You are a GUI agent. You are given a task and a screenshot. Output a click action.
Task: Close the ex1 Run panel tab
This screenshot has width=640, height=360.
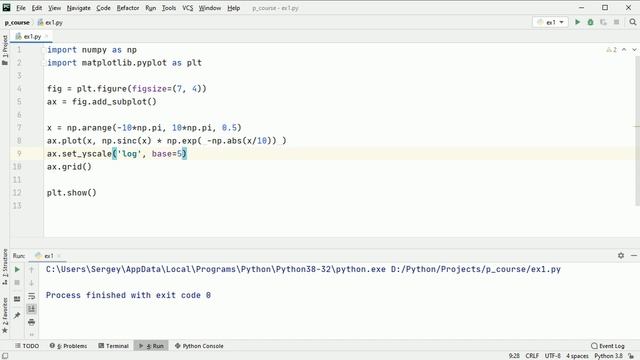click(x=59, y=256)
